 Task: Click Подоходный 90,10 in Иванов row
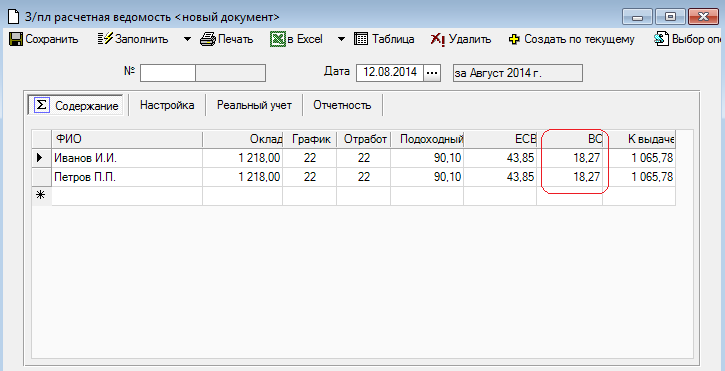pyautogui.click(x=427, y=158)
